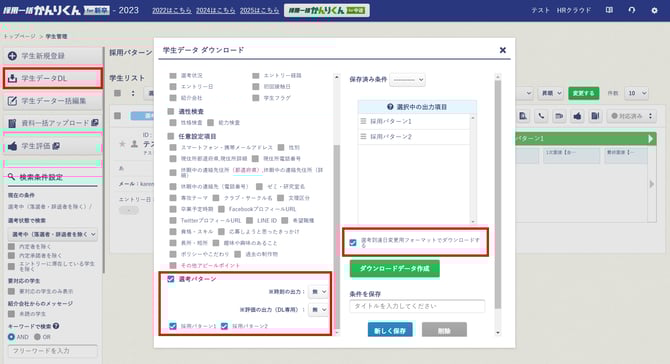The height and width of the screenshot is (364, 670).
Task: Open the 保存済み条件 dropdown
Action: click(408, 79)
